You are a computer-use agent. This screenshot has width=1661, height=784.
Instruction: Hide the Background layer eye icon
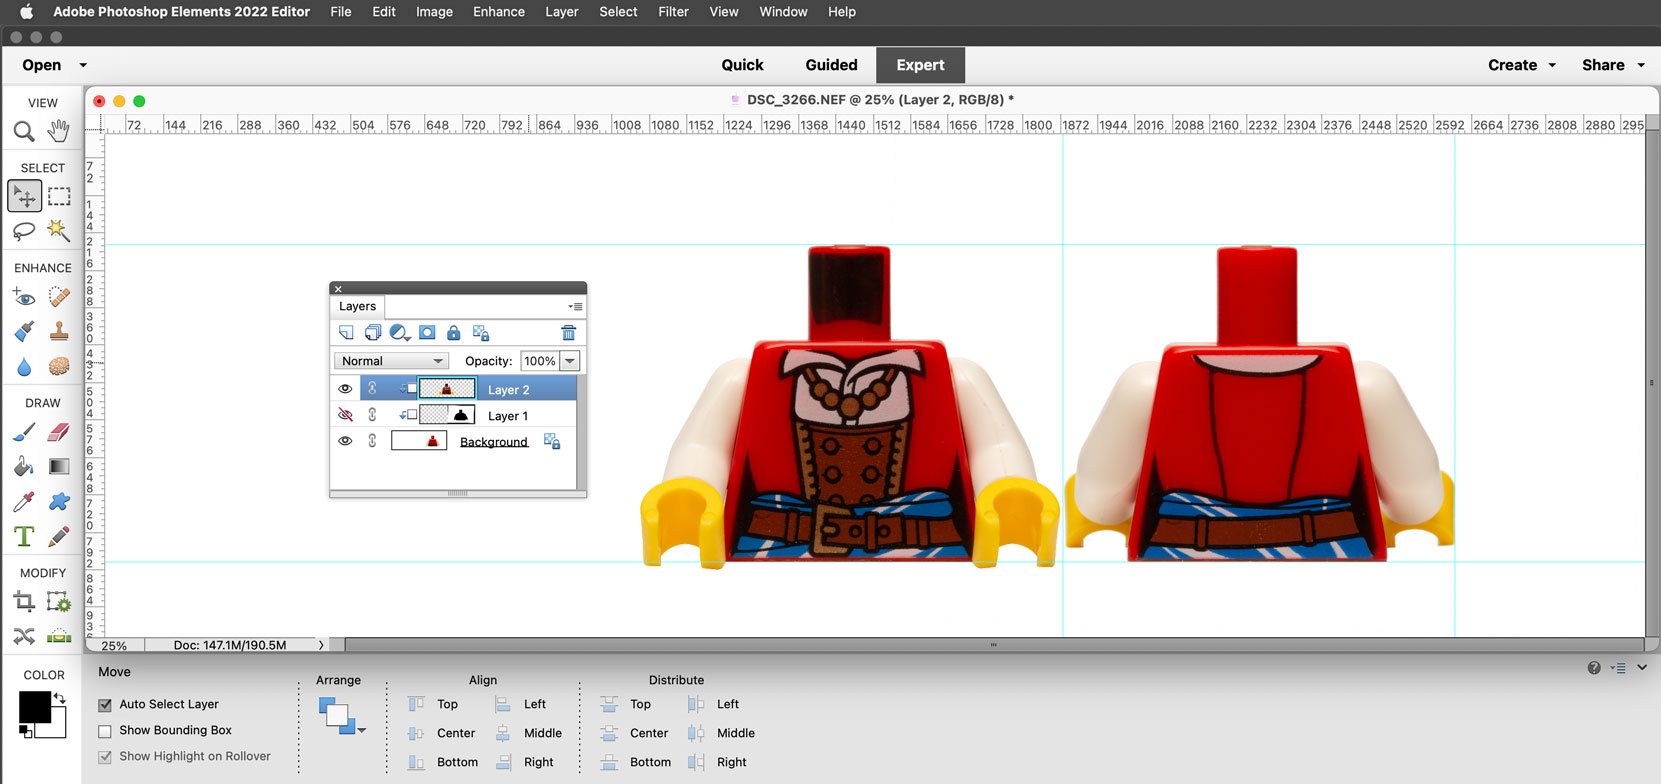pyautogui.click(x=345, y=441)
